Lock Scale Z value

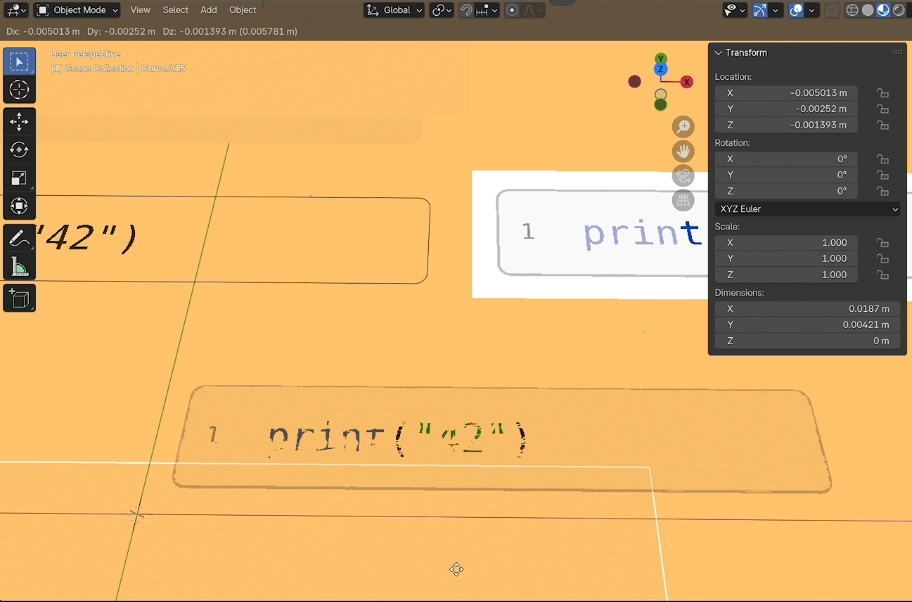coord(883,275)
